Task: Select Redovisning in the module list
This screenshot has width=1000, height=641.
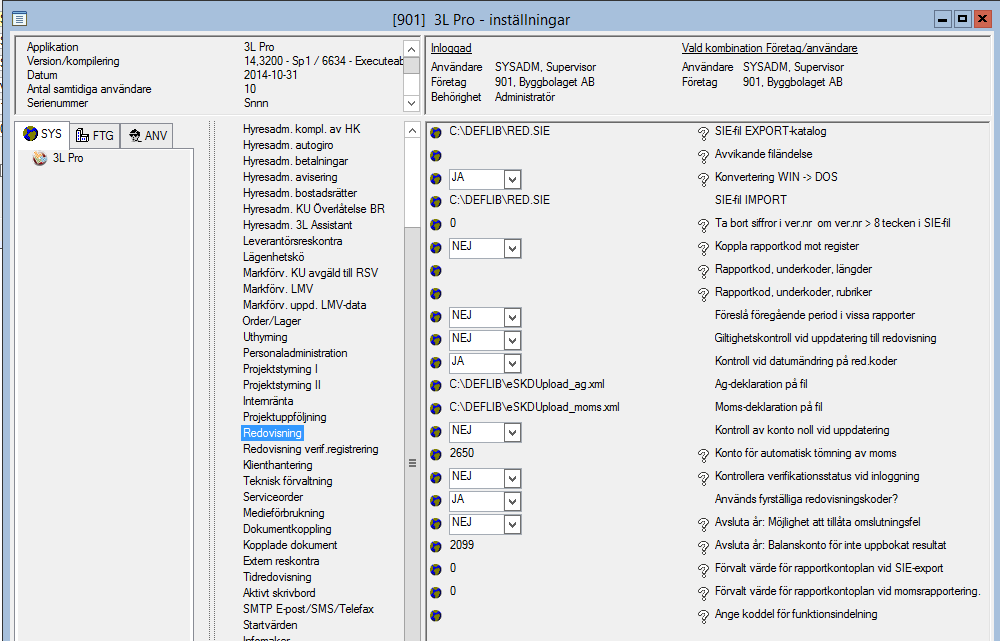Action: [272, 433]
